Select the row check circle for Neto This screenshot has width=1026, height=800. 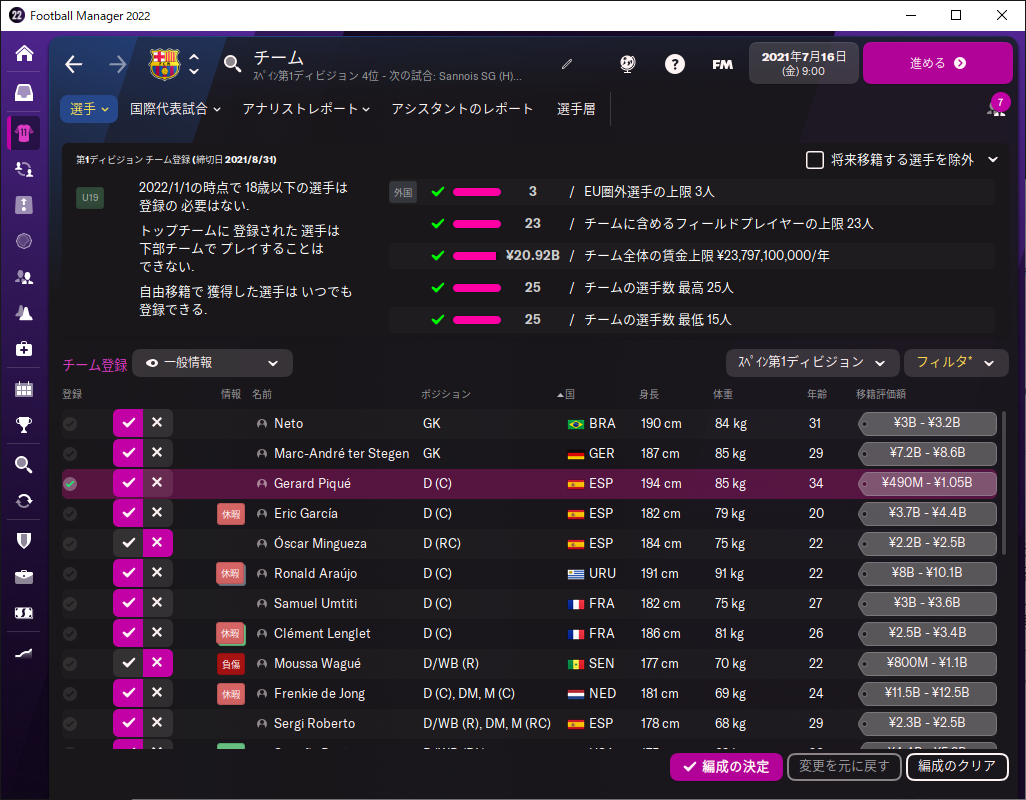70,424
